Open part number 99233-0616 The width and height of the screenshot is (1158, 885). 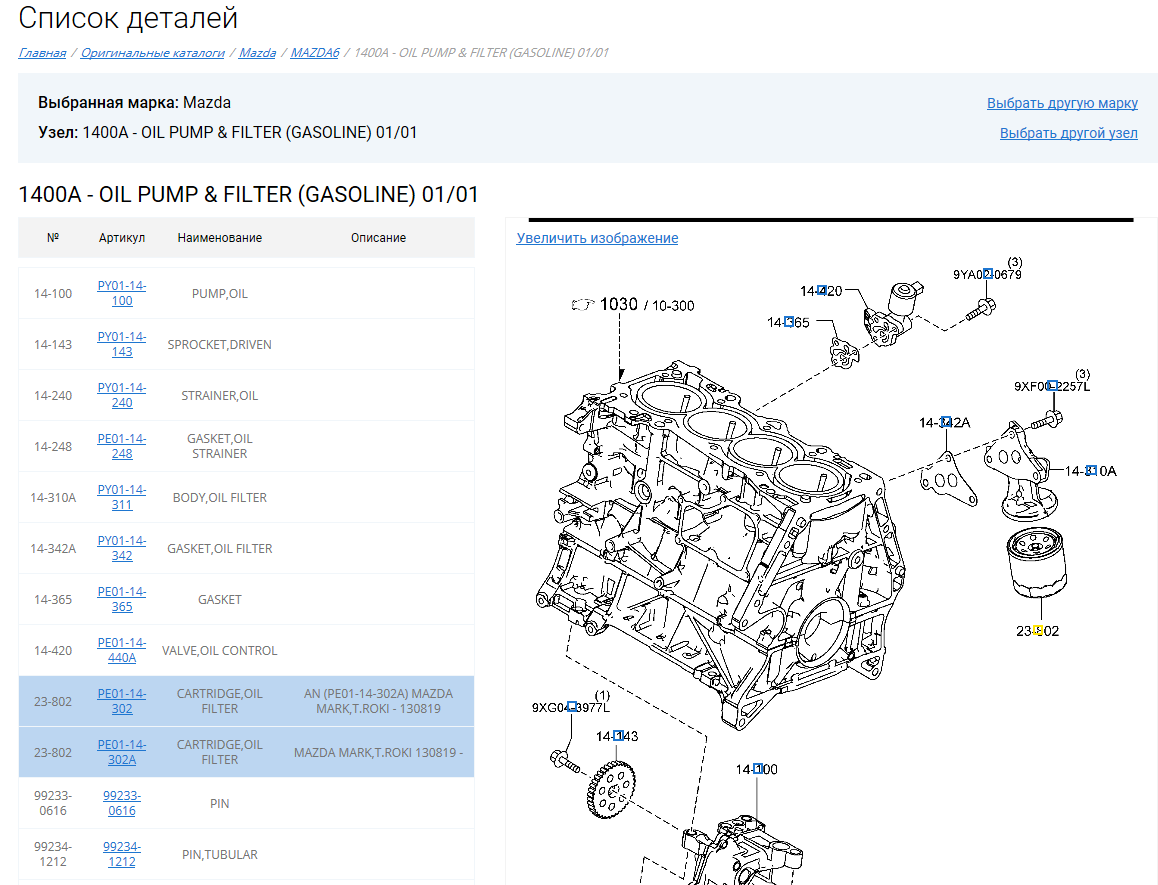(x=122, y=803)
